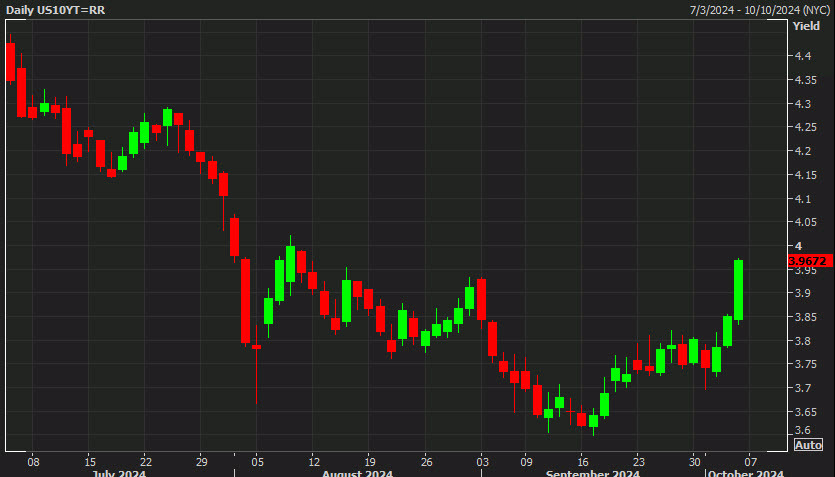The image size is (835, 477).
Task: Click the 03 date tick label
Action: click(x=482, y=462)
